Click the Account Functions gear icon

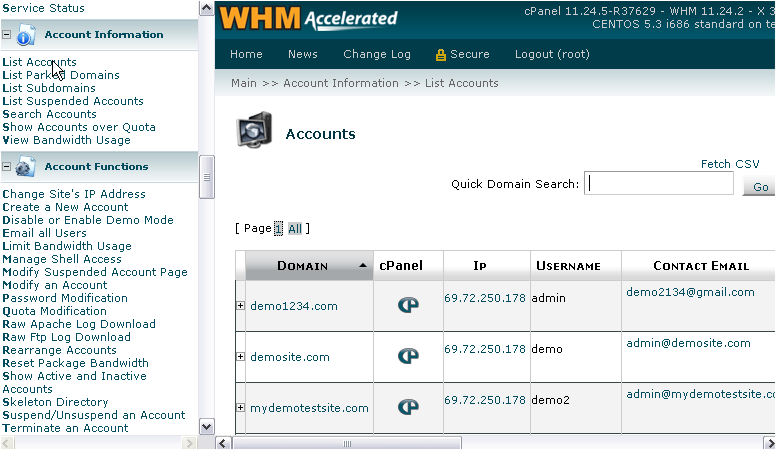[x=25, y=167]
